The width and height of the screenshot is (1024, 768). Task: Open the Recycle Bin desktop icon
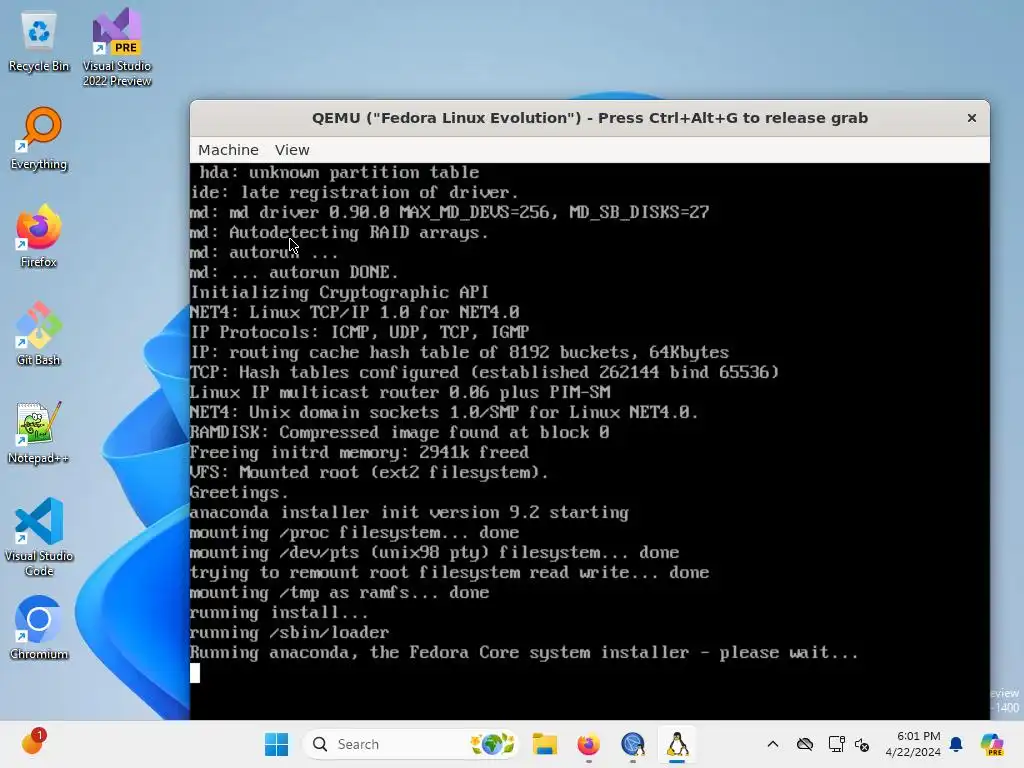(39, 42)
